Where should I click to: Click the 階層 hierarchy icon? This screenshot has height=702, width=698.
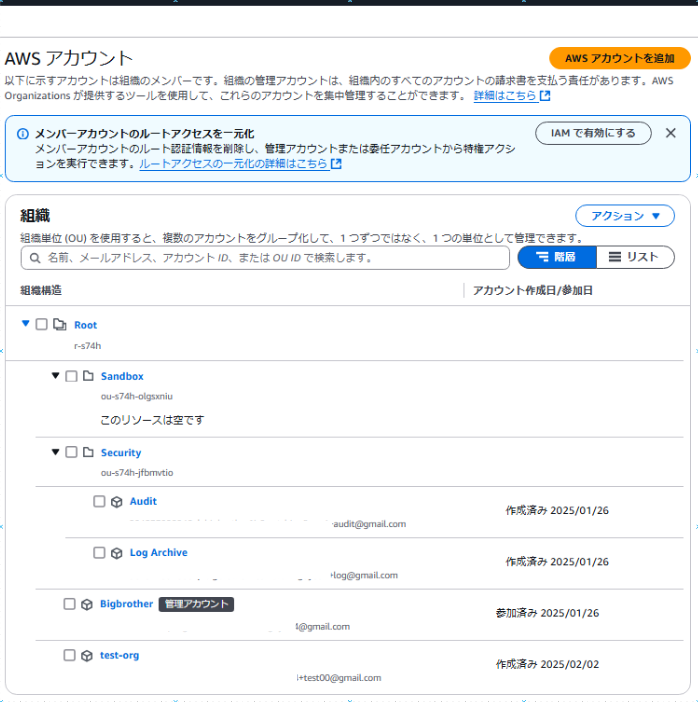click(542, 257)
